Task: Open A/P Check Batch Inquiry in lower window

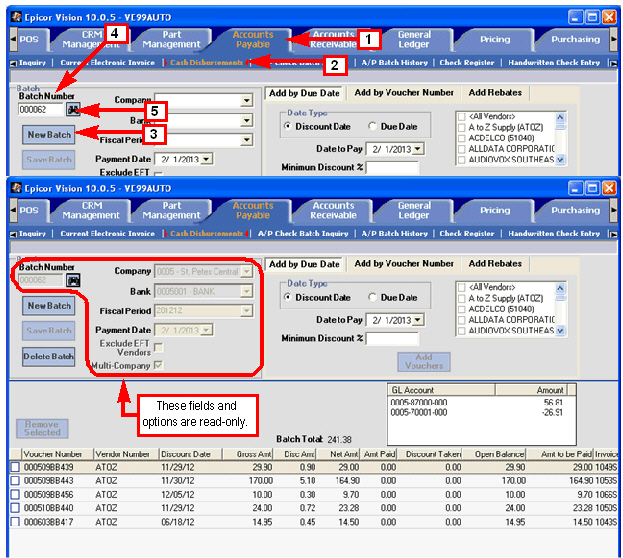Action: point(303,234)
